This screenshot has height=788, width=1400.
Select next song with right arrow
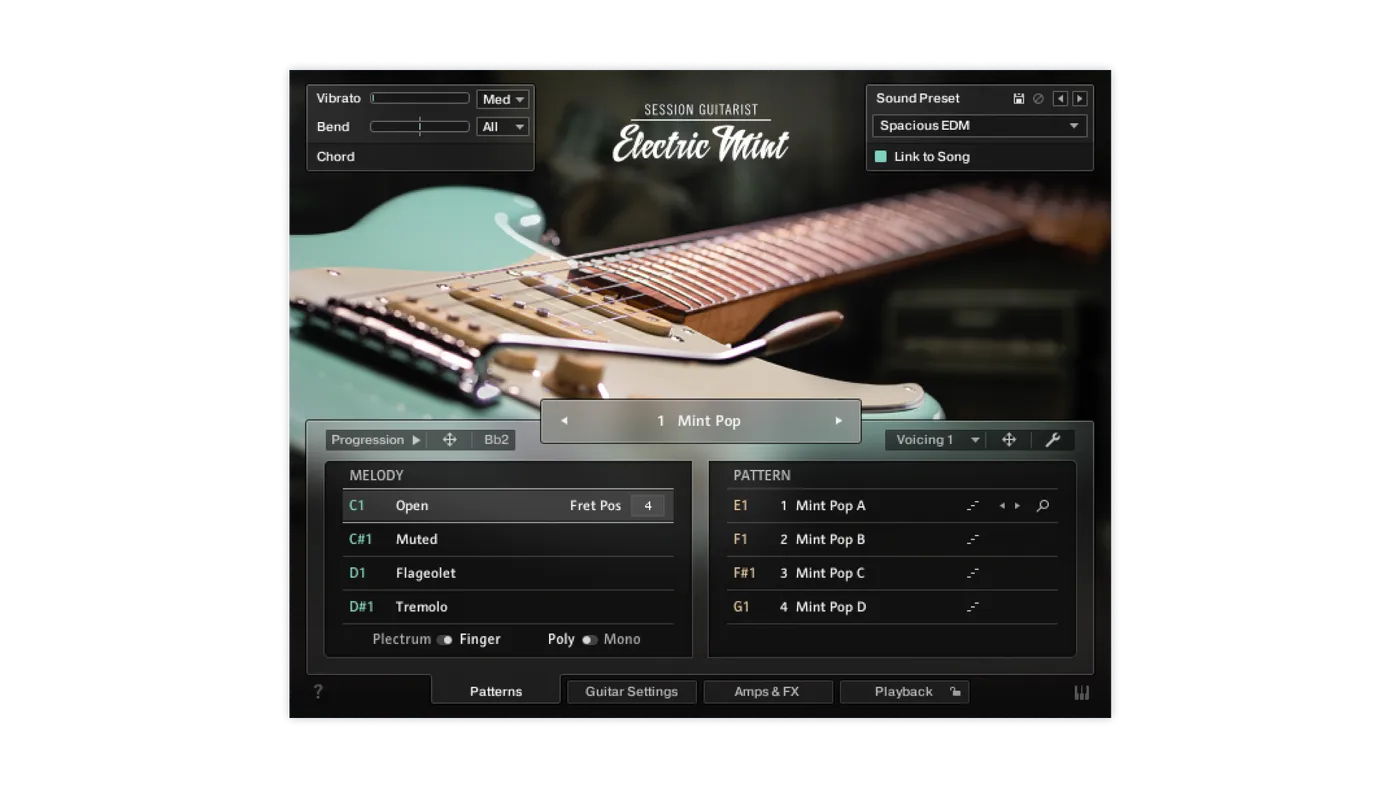[838, 421]
